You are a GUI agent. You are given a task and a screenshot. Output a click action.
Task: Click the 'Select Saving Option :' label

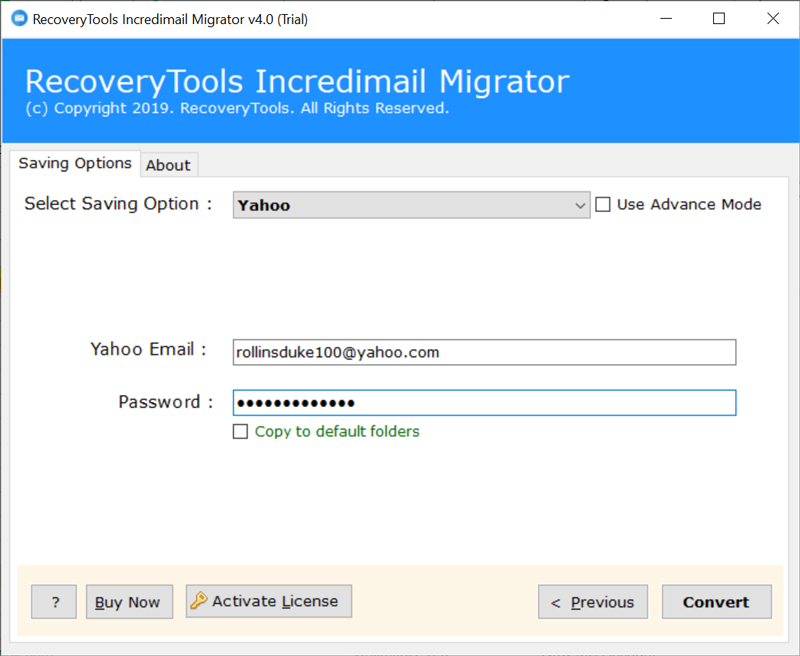[x=118, y=204]
